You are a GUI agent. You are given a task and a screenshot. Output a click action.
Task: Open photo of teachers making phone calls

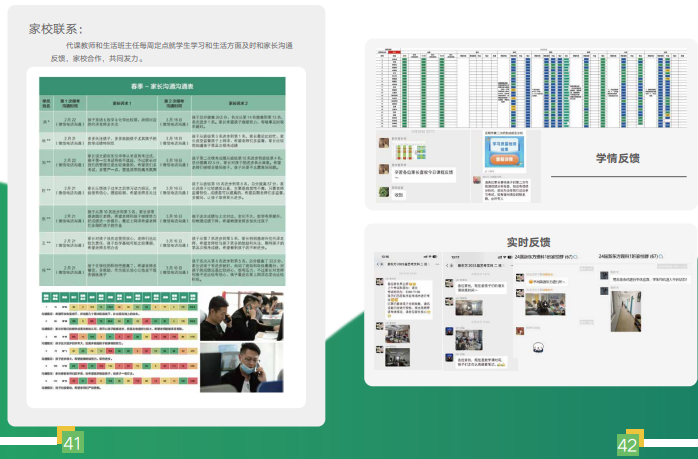coord(242,316)
